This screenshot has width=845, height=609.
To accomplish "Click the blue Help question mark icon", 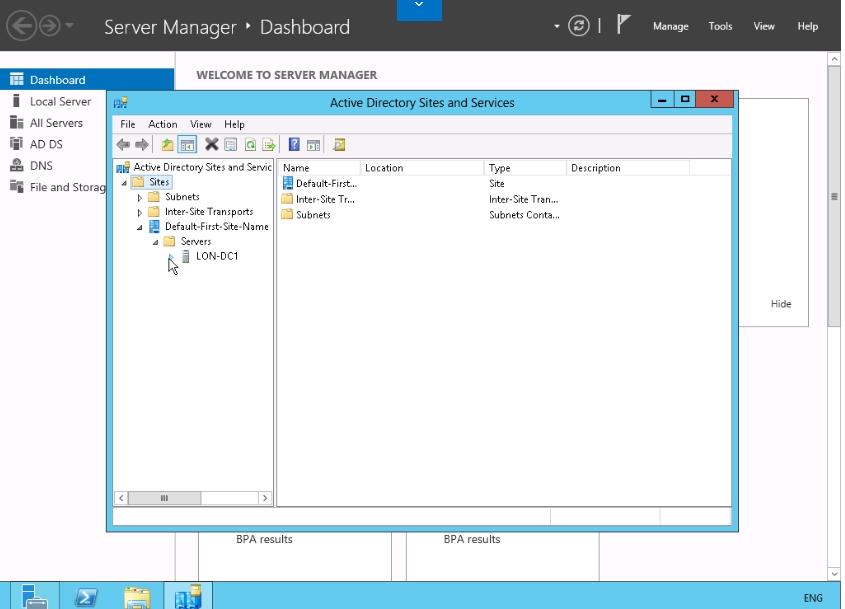I will (x=294, y=145).
